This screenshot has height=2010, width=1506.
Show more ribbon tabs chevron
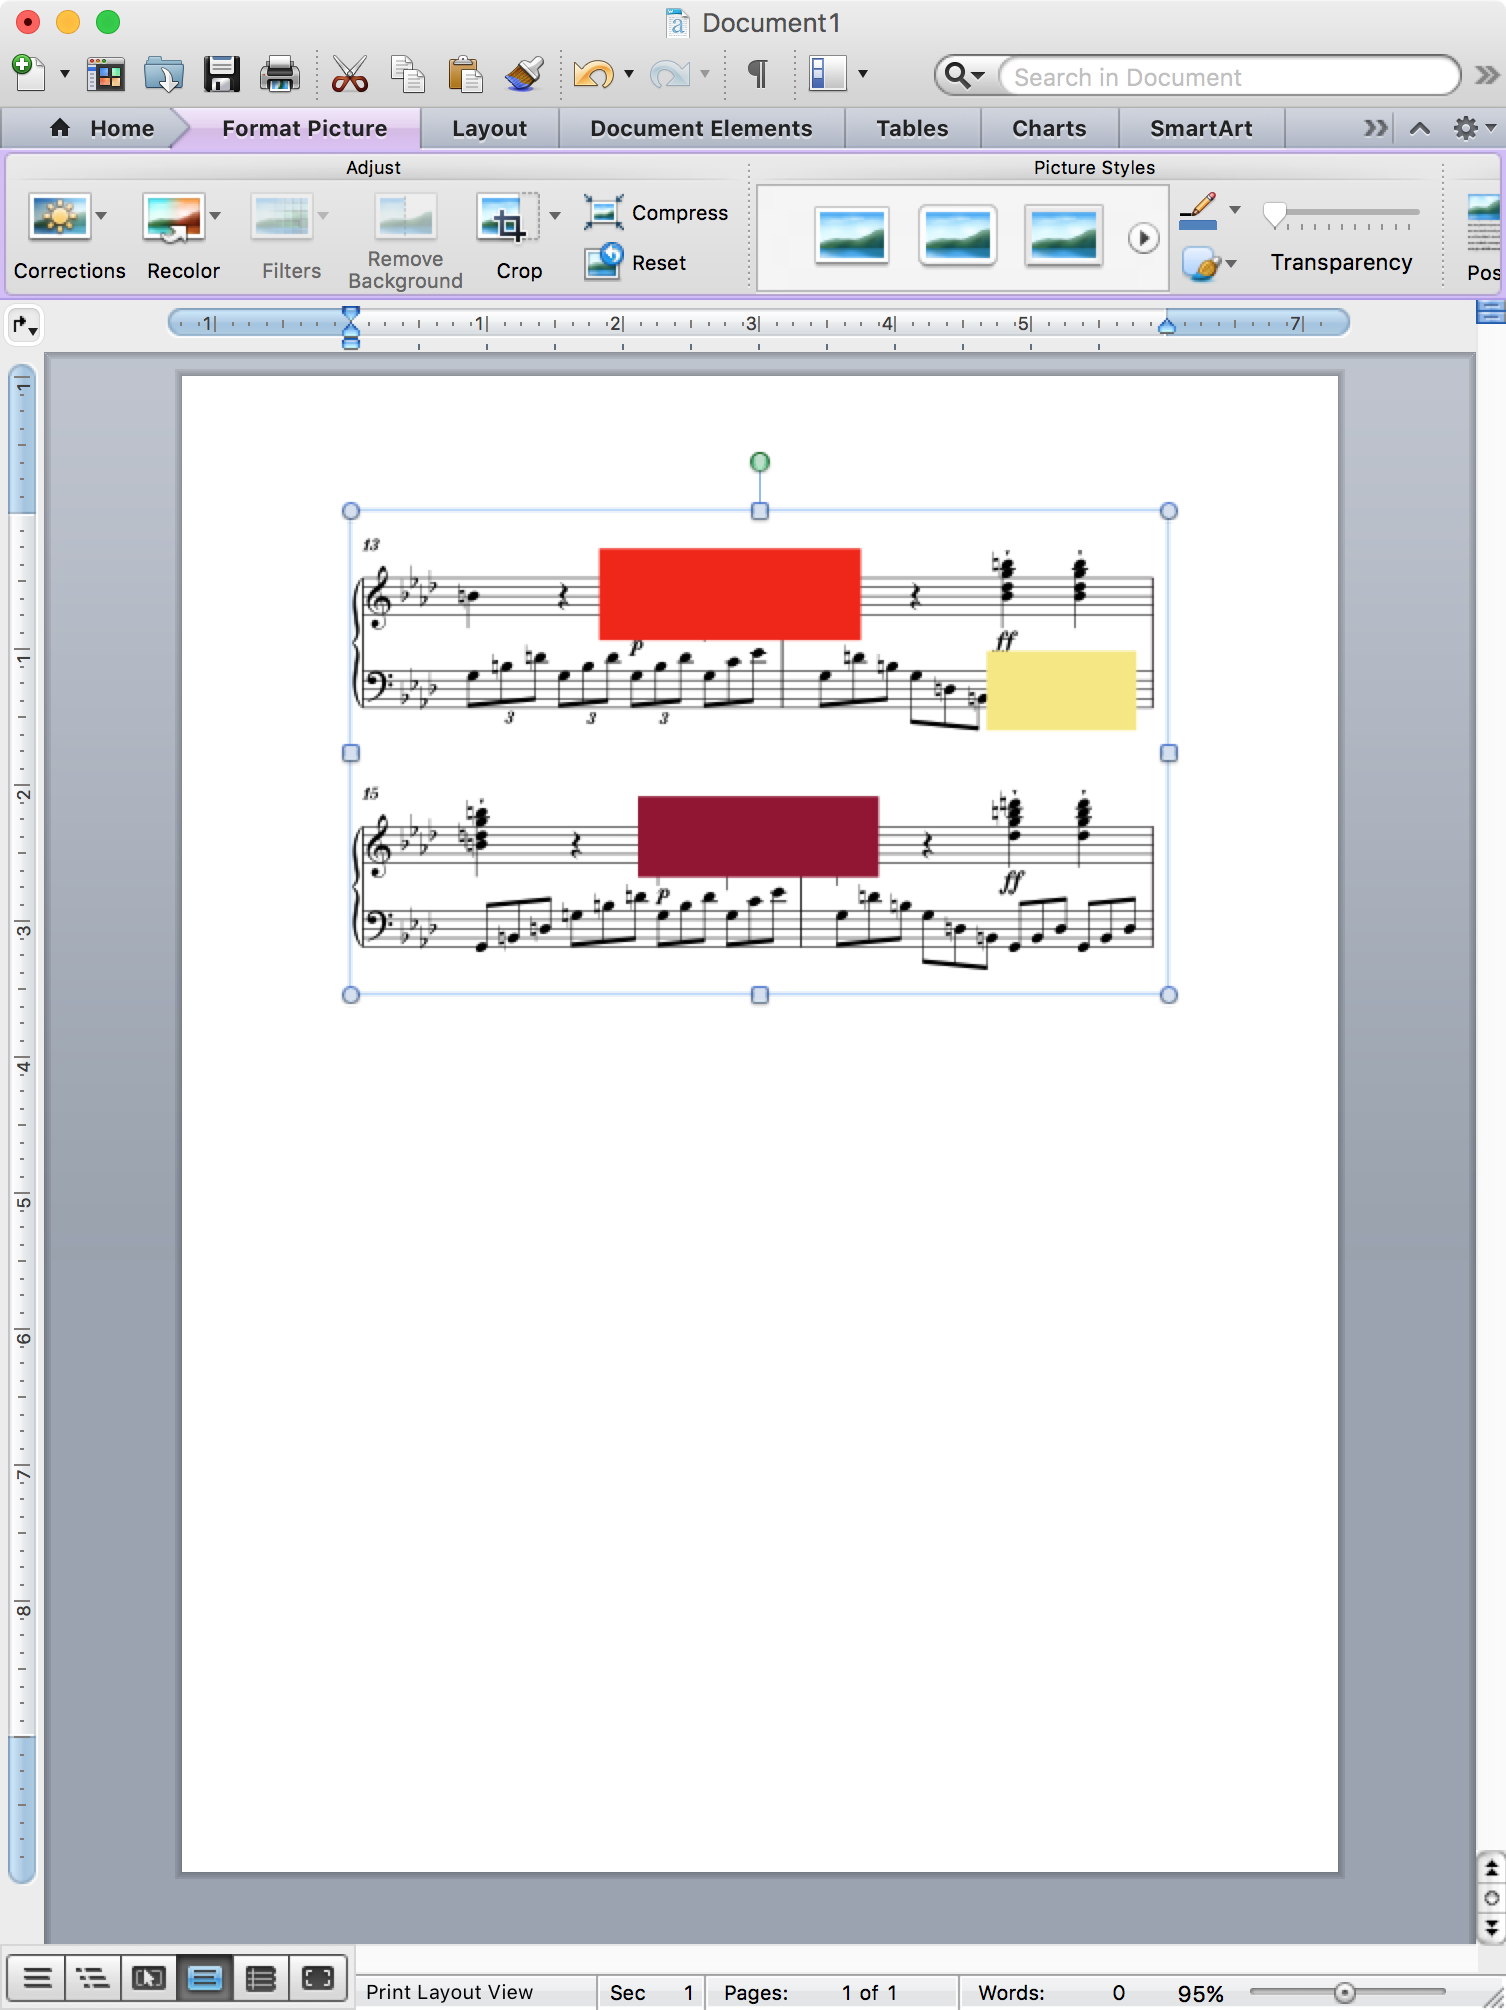(1376, 128)
